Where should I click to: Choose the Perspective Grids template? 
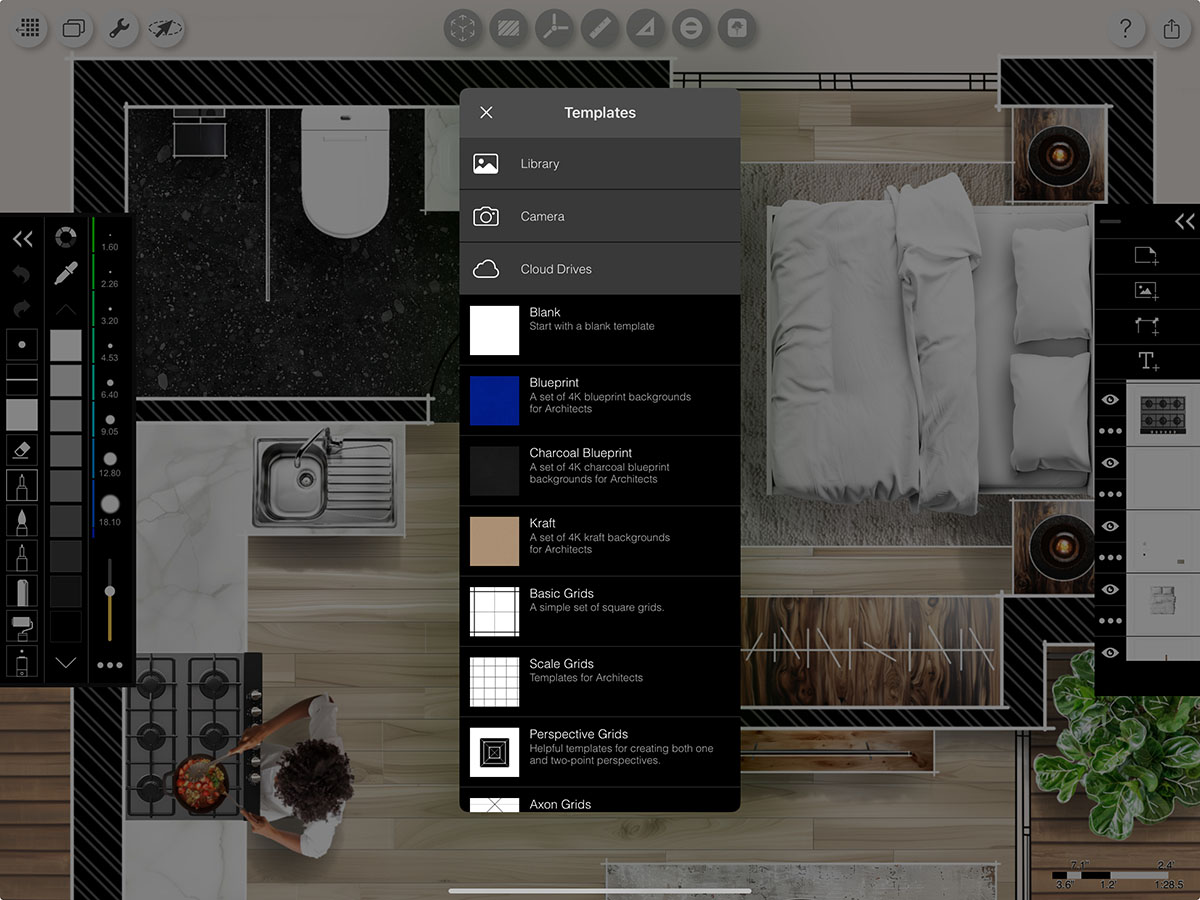(600, 752)
